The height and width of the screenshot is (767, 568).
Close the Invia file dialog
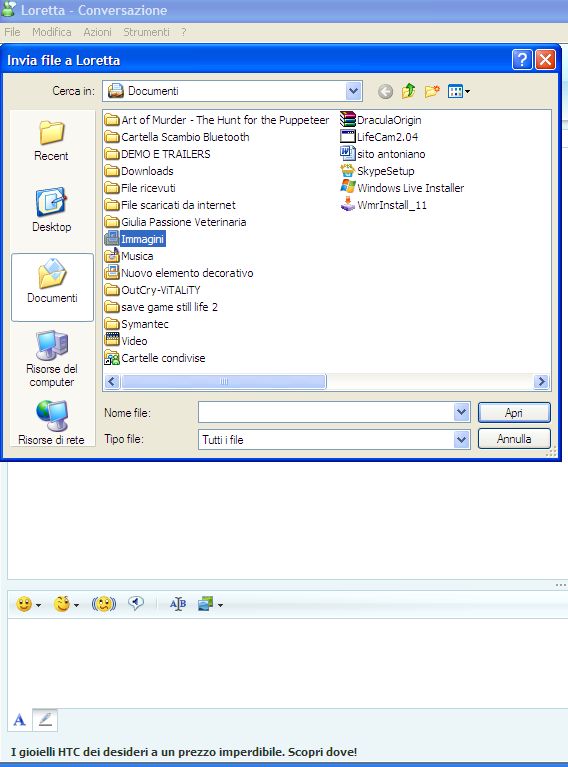point(545,60)
